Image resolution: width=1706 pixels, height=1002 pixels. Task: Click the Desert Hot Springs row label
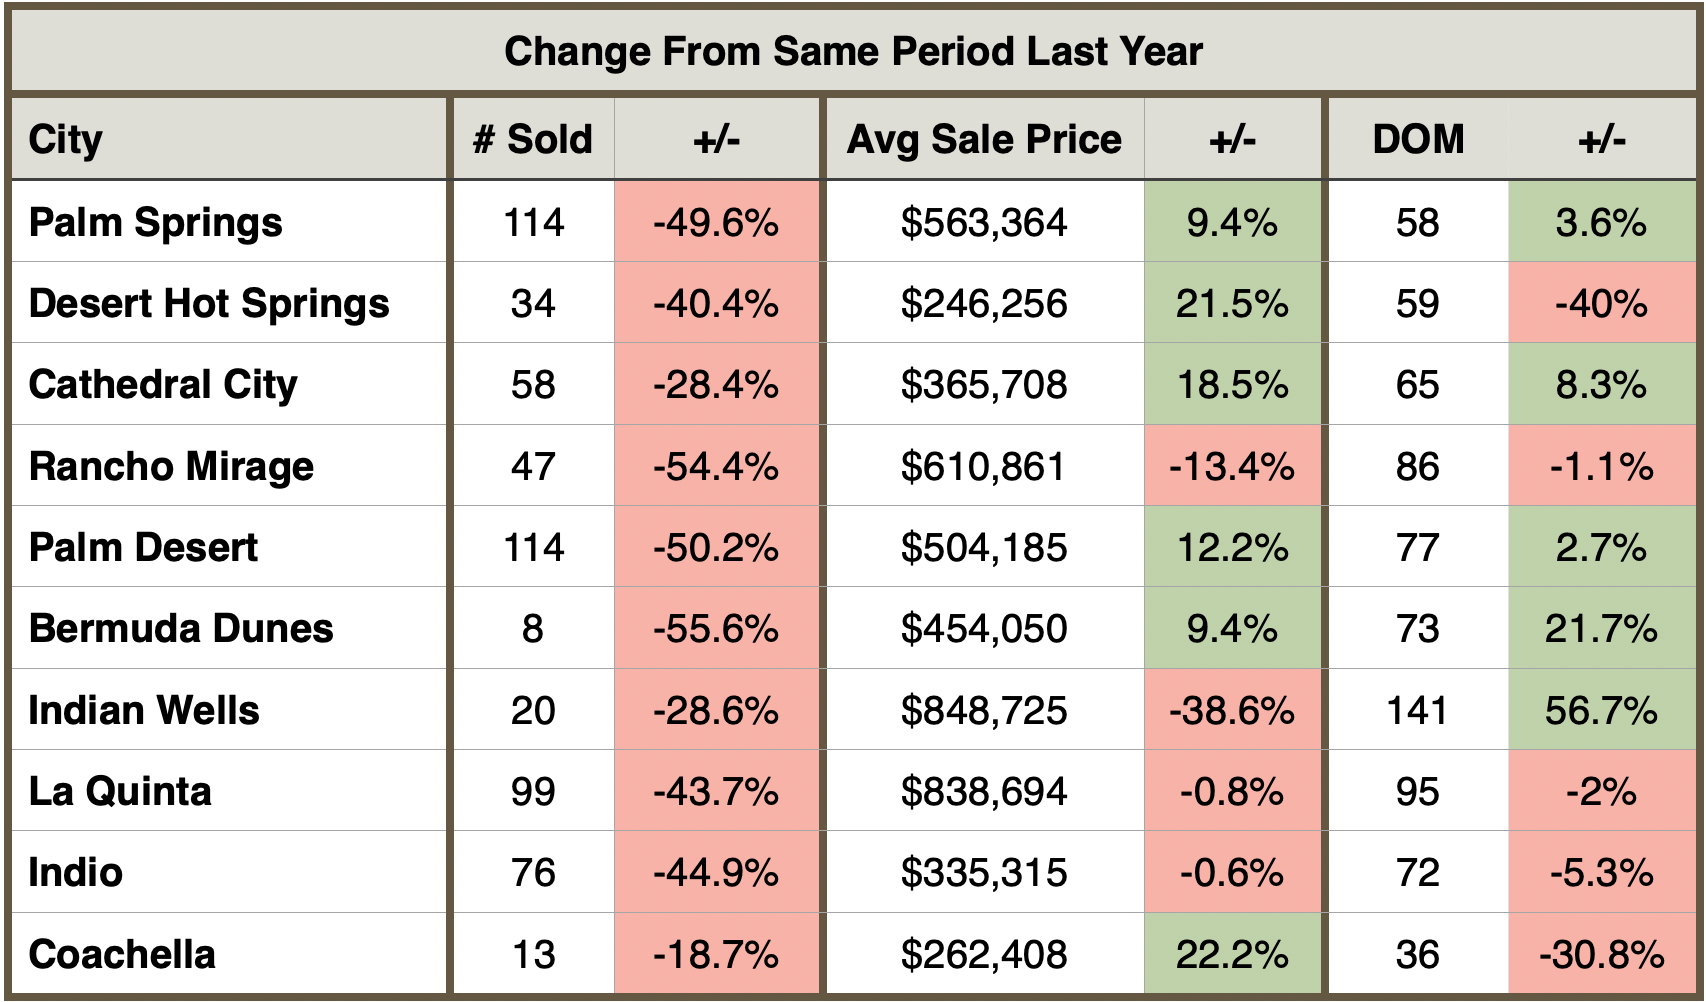[209, 304]
